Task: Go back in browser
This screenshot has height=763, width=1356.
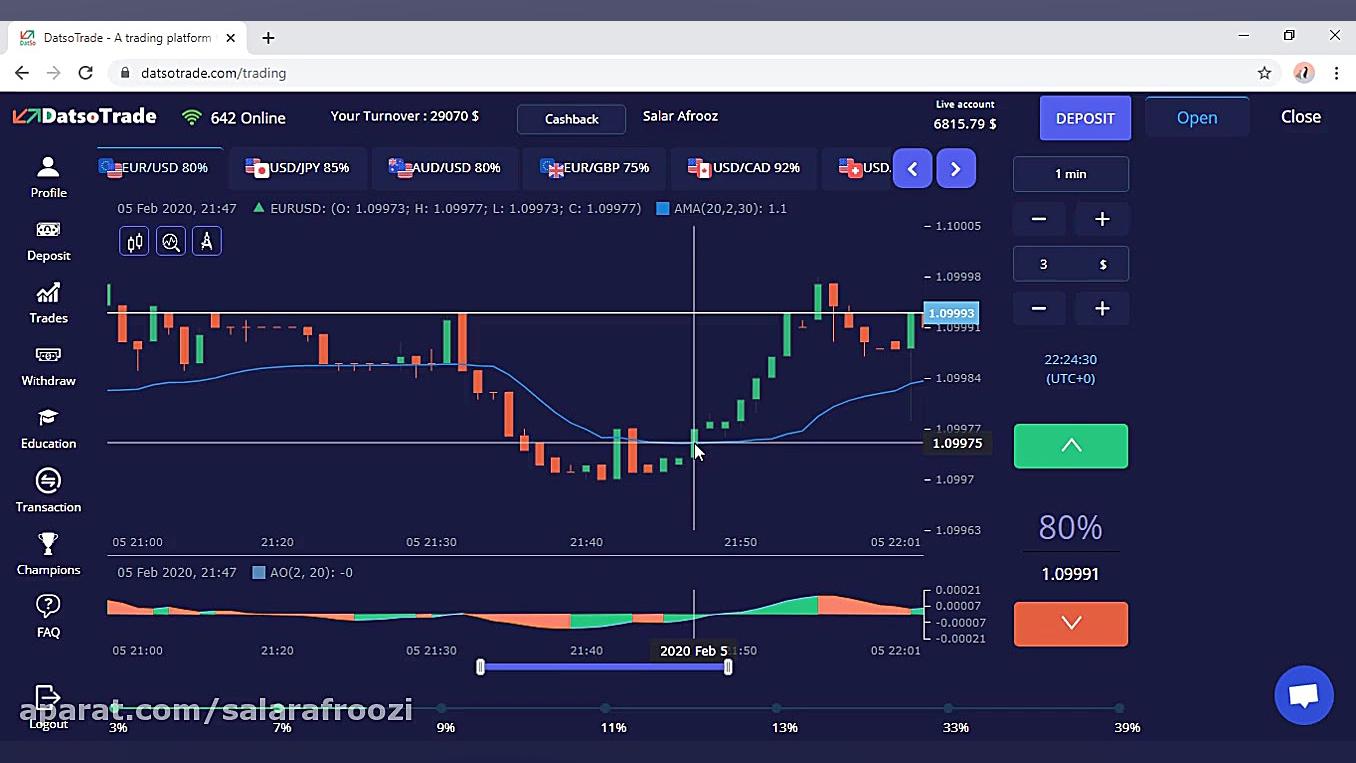Action: click(x=22, y=73)
